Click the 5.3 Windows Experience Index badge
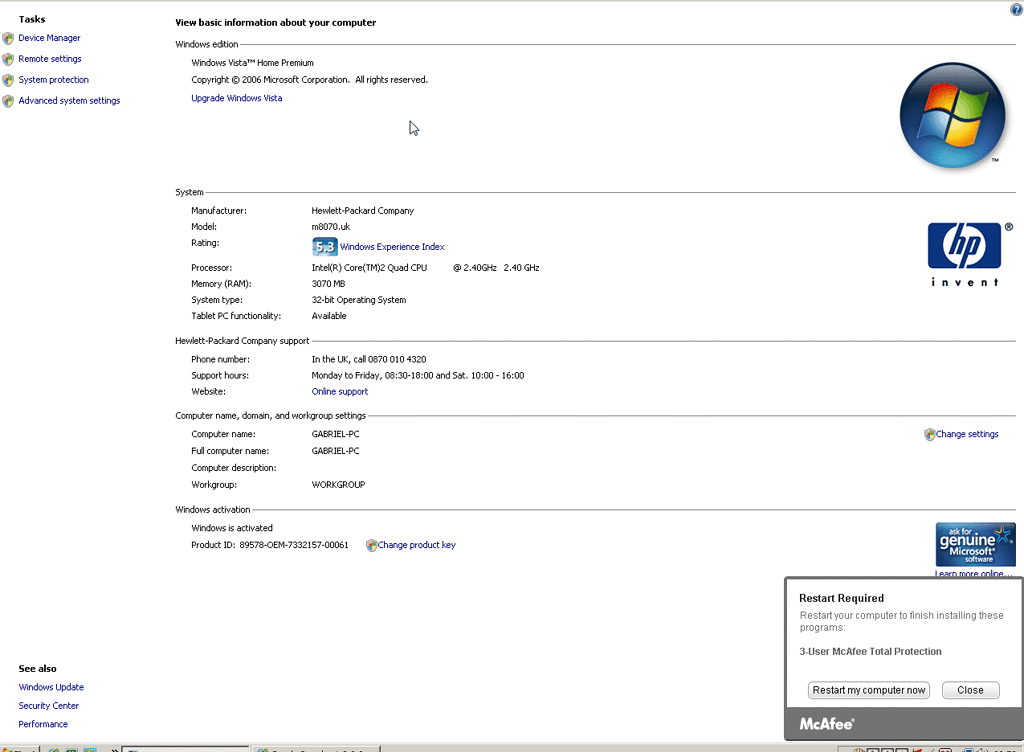1024x752 pixels. [324, 246]
